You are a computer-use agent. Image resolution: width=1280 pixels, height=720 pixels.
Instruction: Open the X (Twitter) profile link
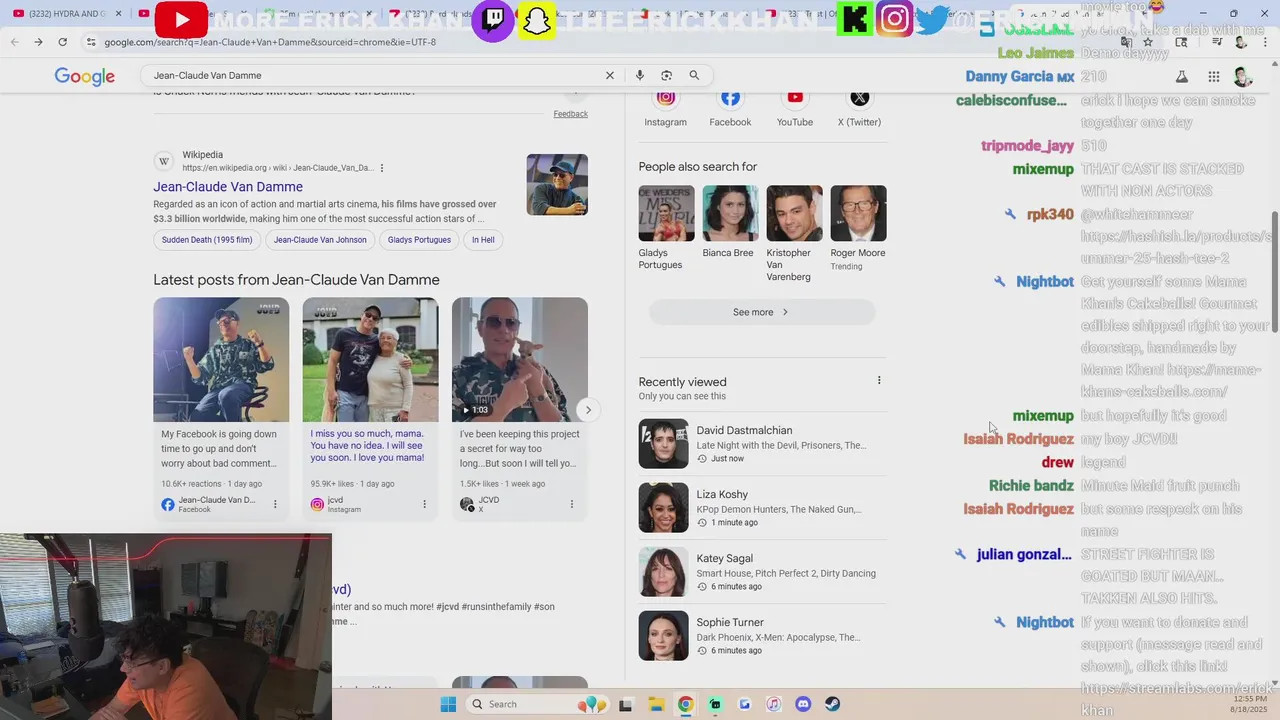point(859,108)
